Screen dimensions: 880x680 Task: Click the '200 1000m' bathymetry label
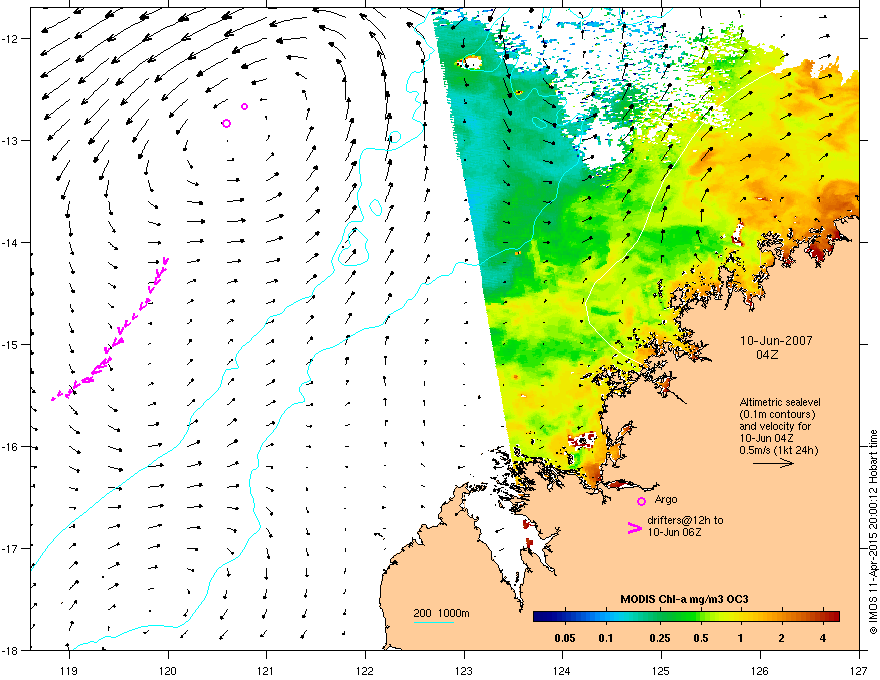441,613
